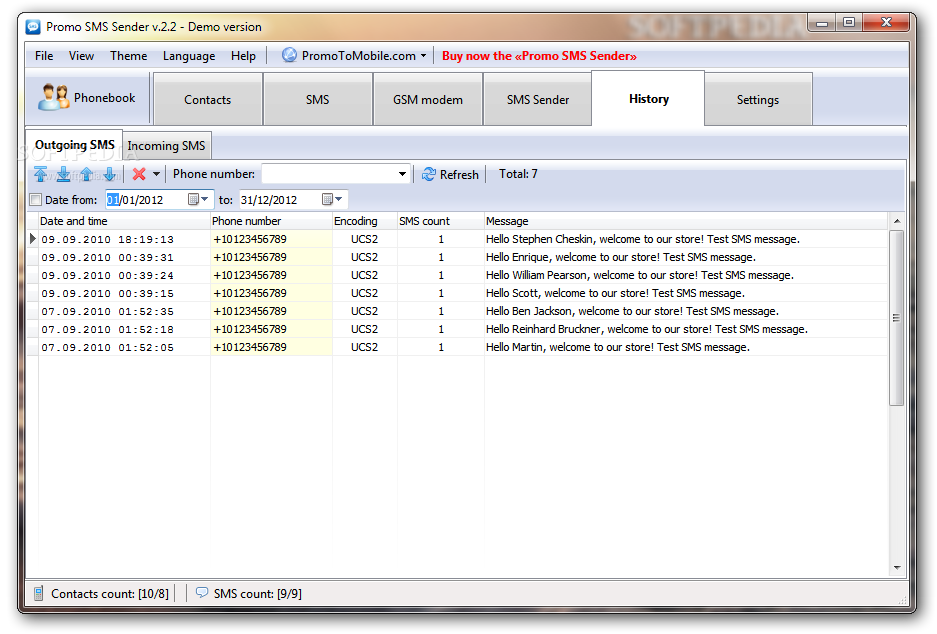Image resolution: width=937 pixels, height=634 pixels.
Task: Select the History tab
Action: [x=648, y=99]
